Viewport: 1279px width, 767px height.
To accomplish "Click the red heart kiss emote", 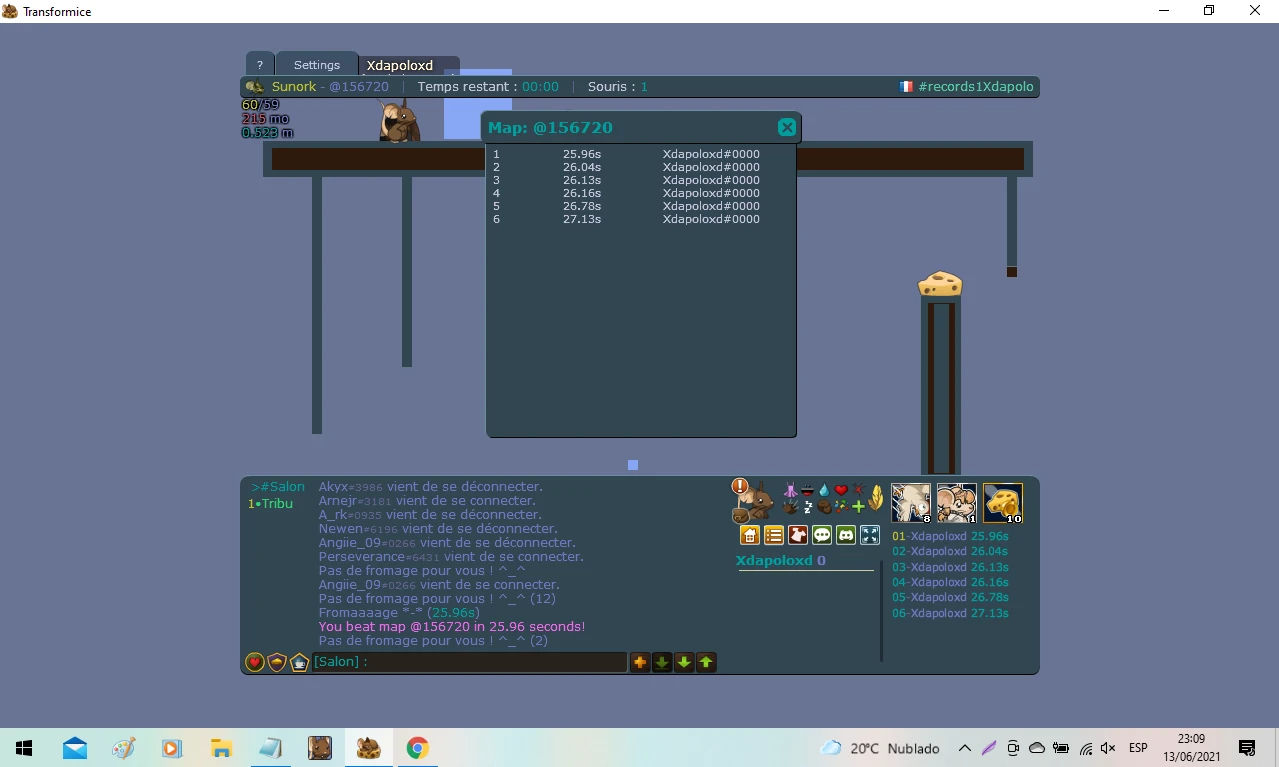I will [x=841, y=490].
